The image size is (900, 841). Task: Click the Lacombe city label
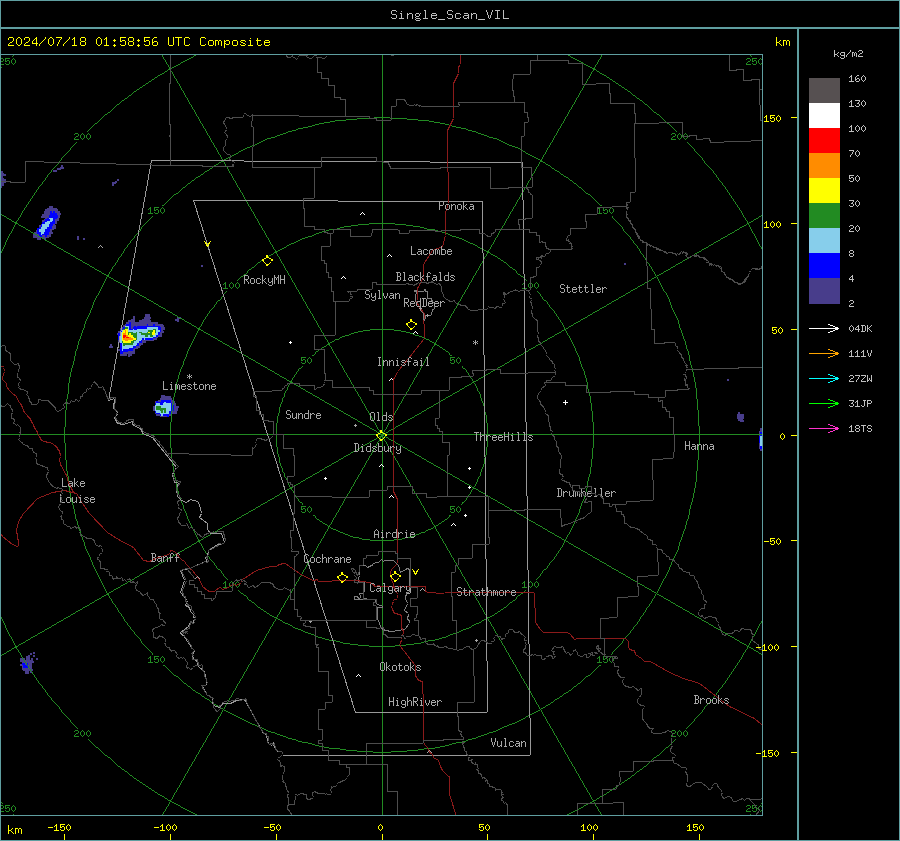(431, 251)
